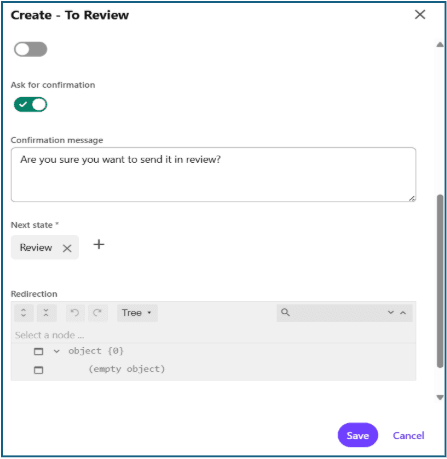Cancel the Create dialog
Screen dimensions: 447x459
[408, 435]
